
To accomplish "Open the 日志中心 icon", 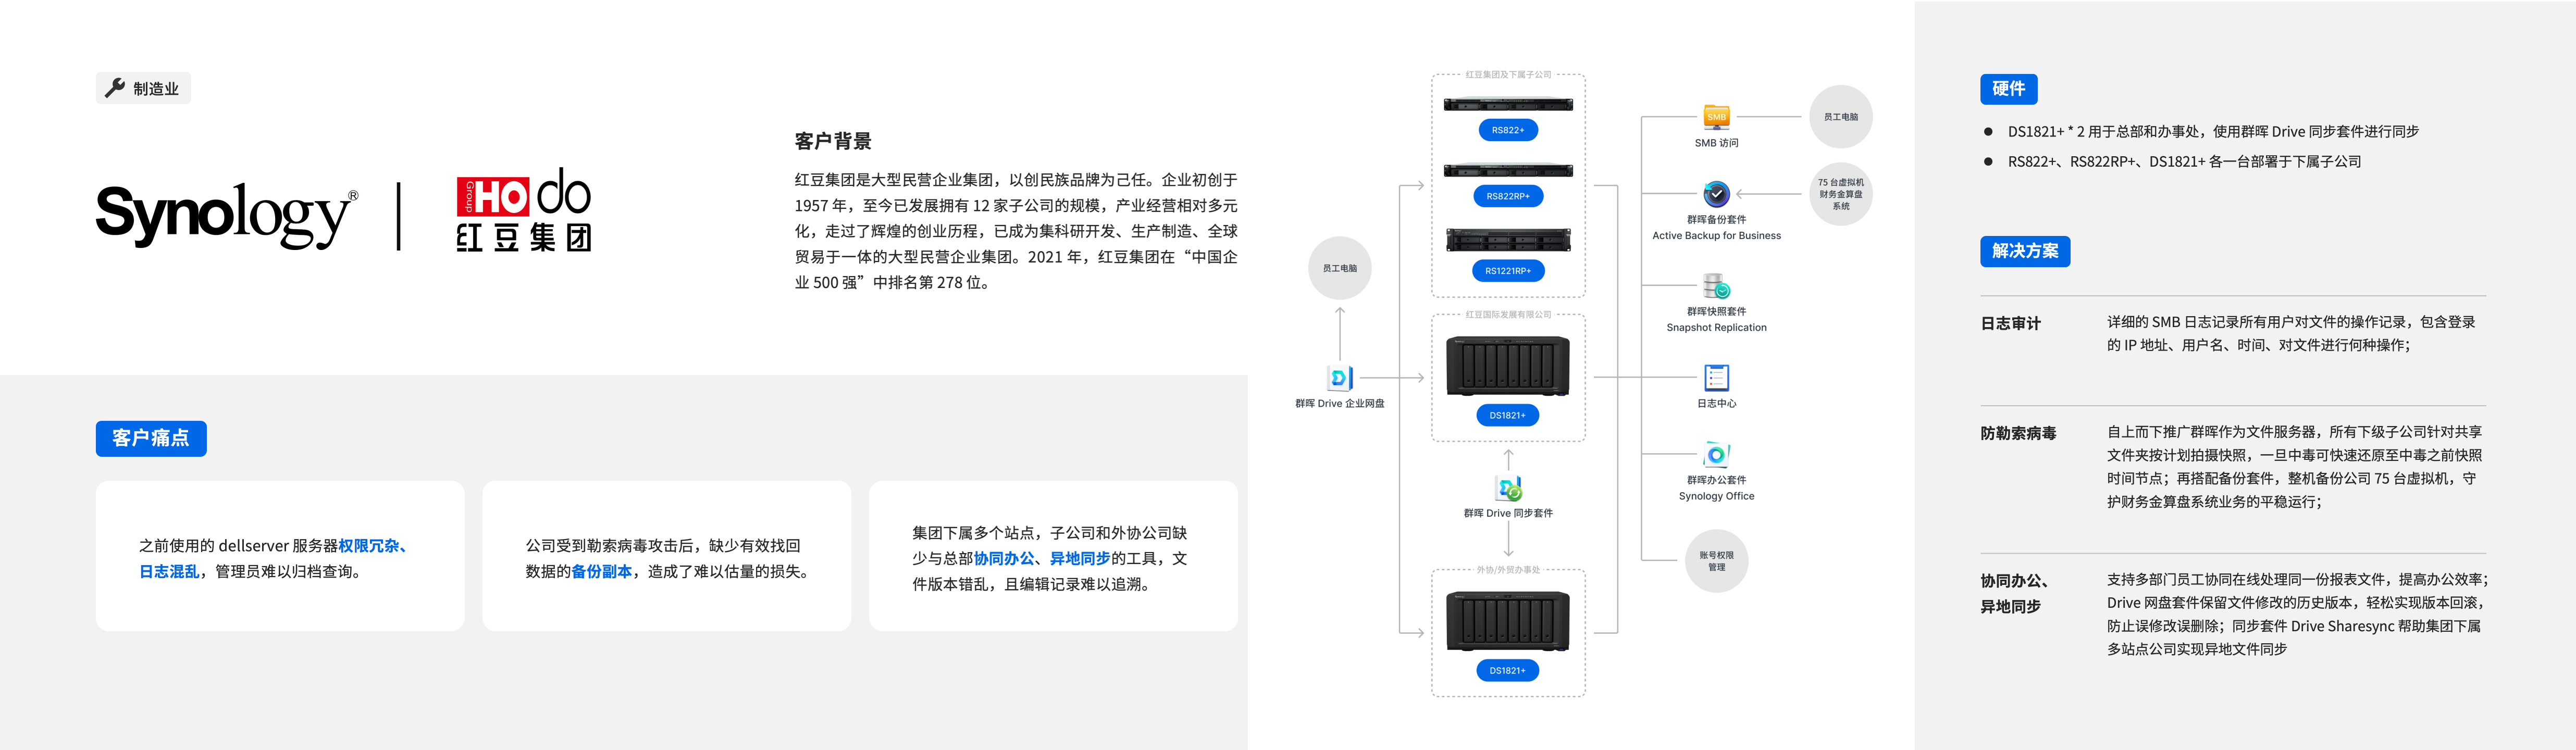I will point(1716,378).
